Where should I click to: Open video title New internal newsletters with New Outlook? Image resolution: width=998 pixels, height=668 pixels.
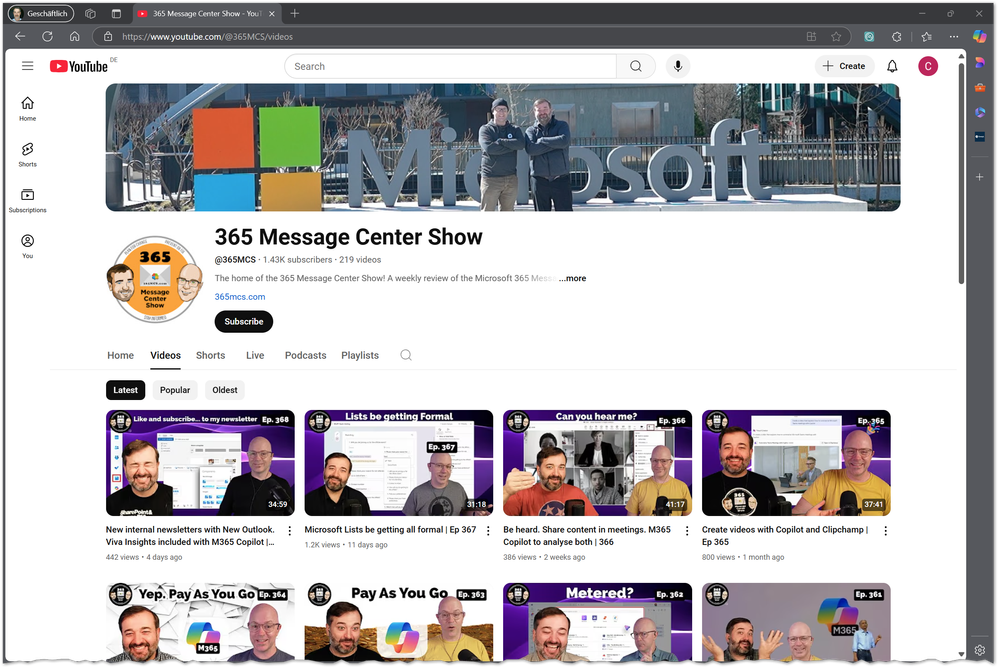point(190,536)
